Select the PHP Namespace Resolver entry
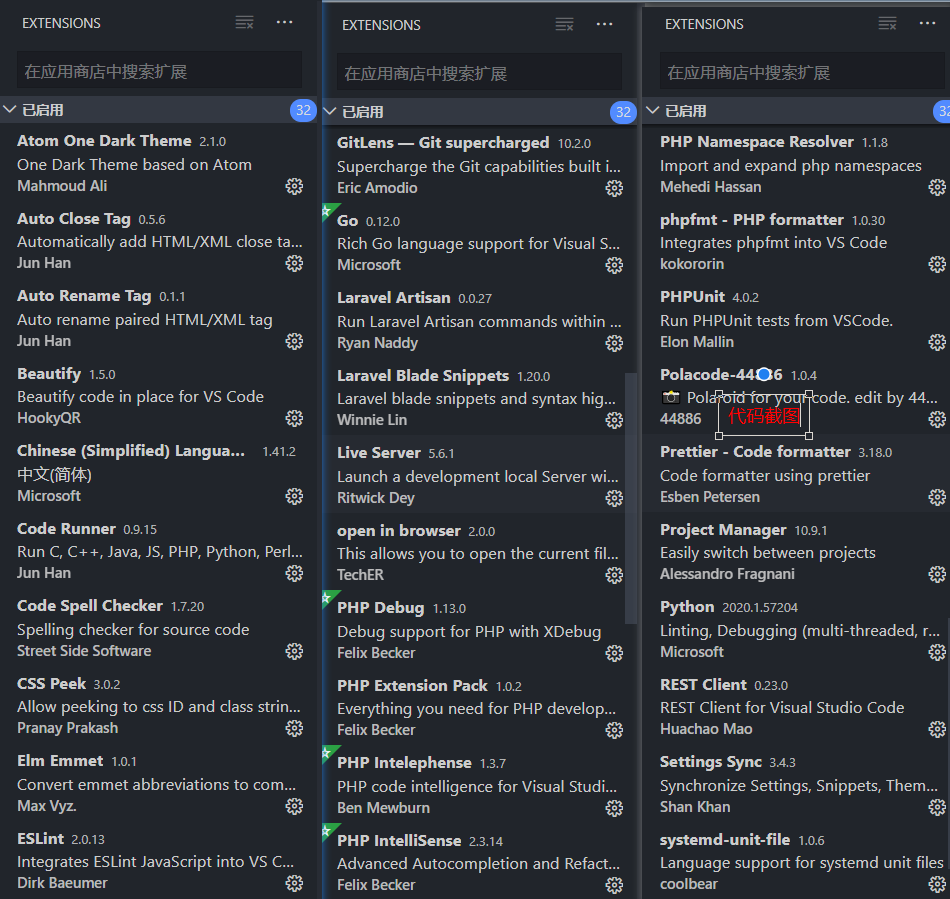950x899 pixels. pos(797,164)
